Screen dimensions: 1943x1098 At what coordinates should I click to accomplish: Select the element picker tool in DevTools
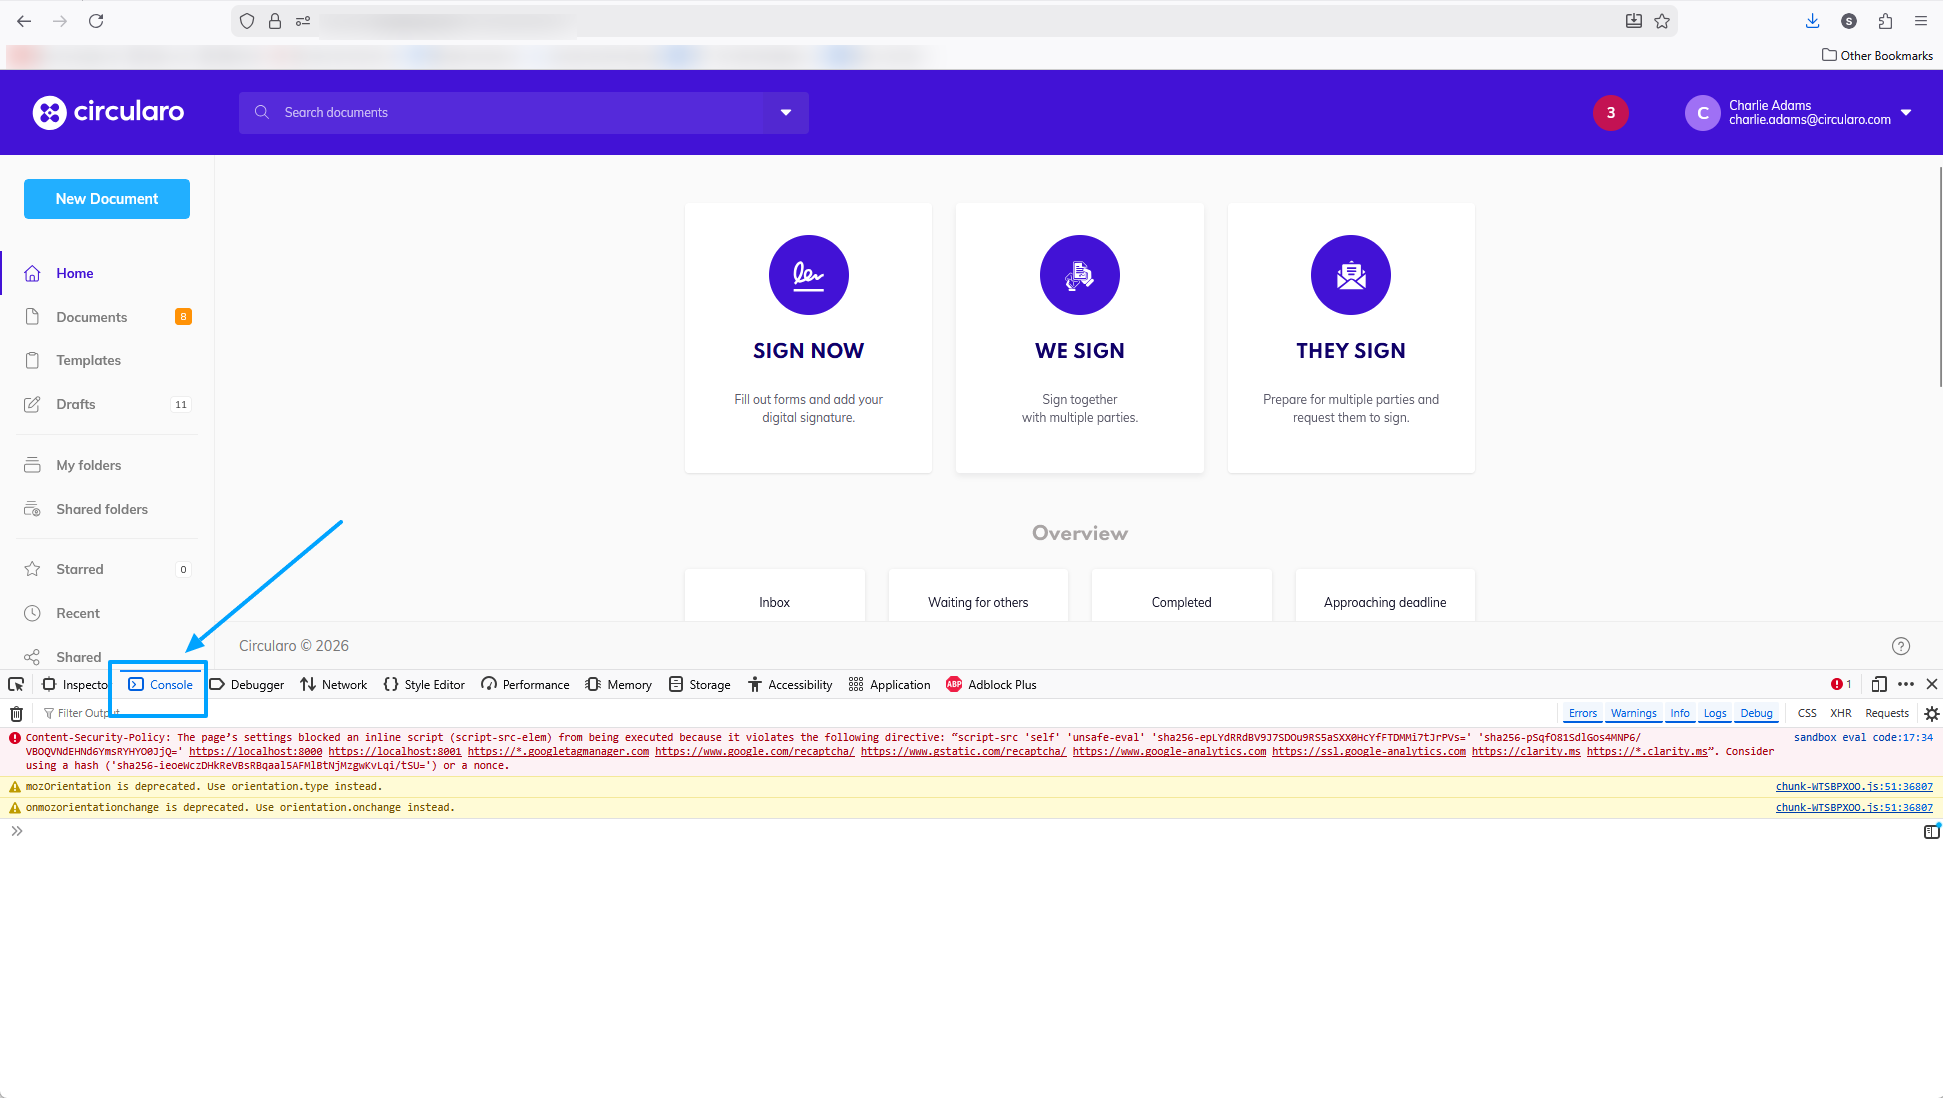pos(15,684)
